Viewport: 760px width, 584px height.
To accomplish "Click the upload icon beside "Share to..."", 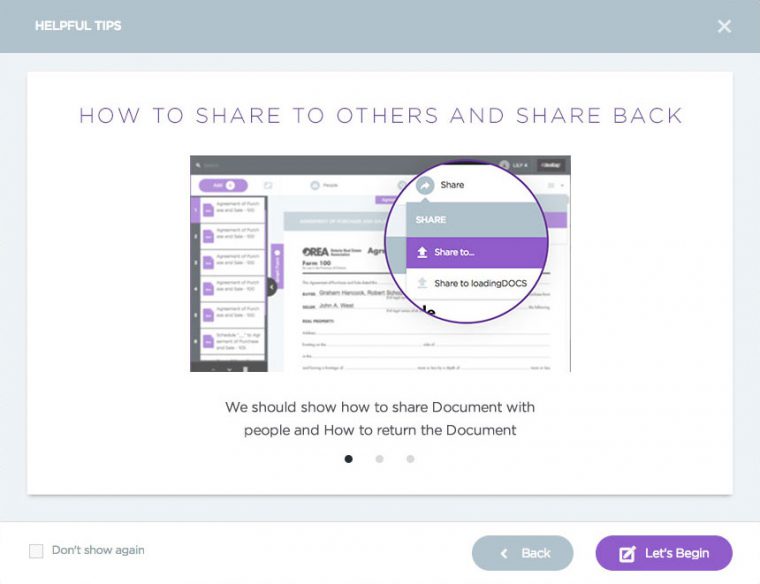I will click(x=423, y=252).
